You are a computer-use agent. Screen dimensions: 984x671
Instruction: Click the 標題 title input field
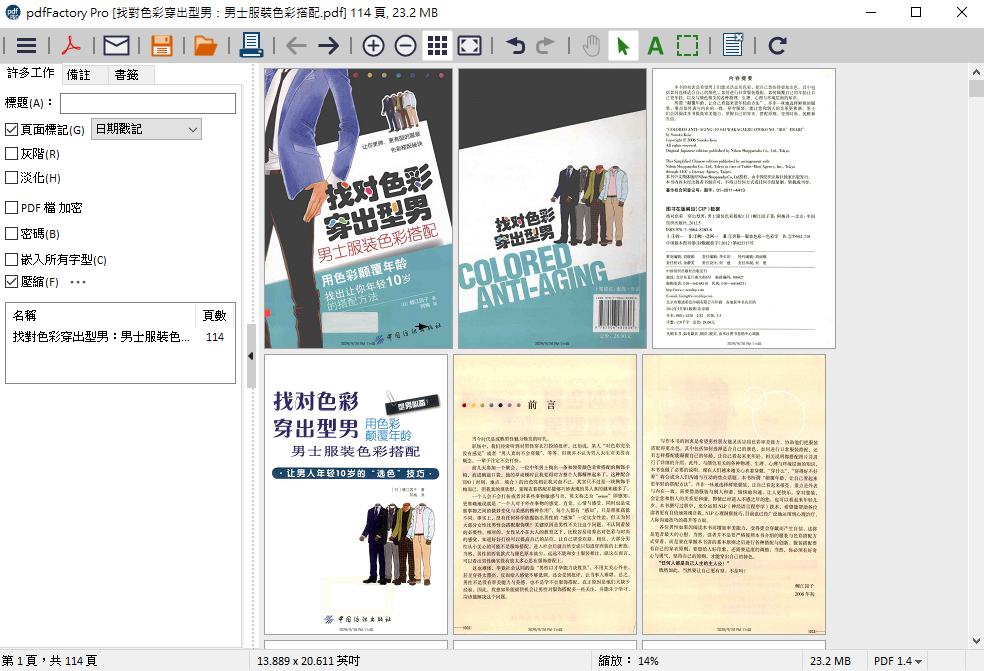tap(147, 103)
